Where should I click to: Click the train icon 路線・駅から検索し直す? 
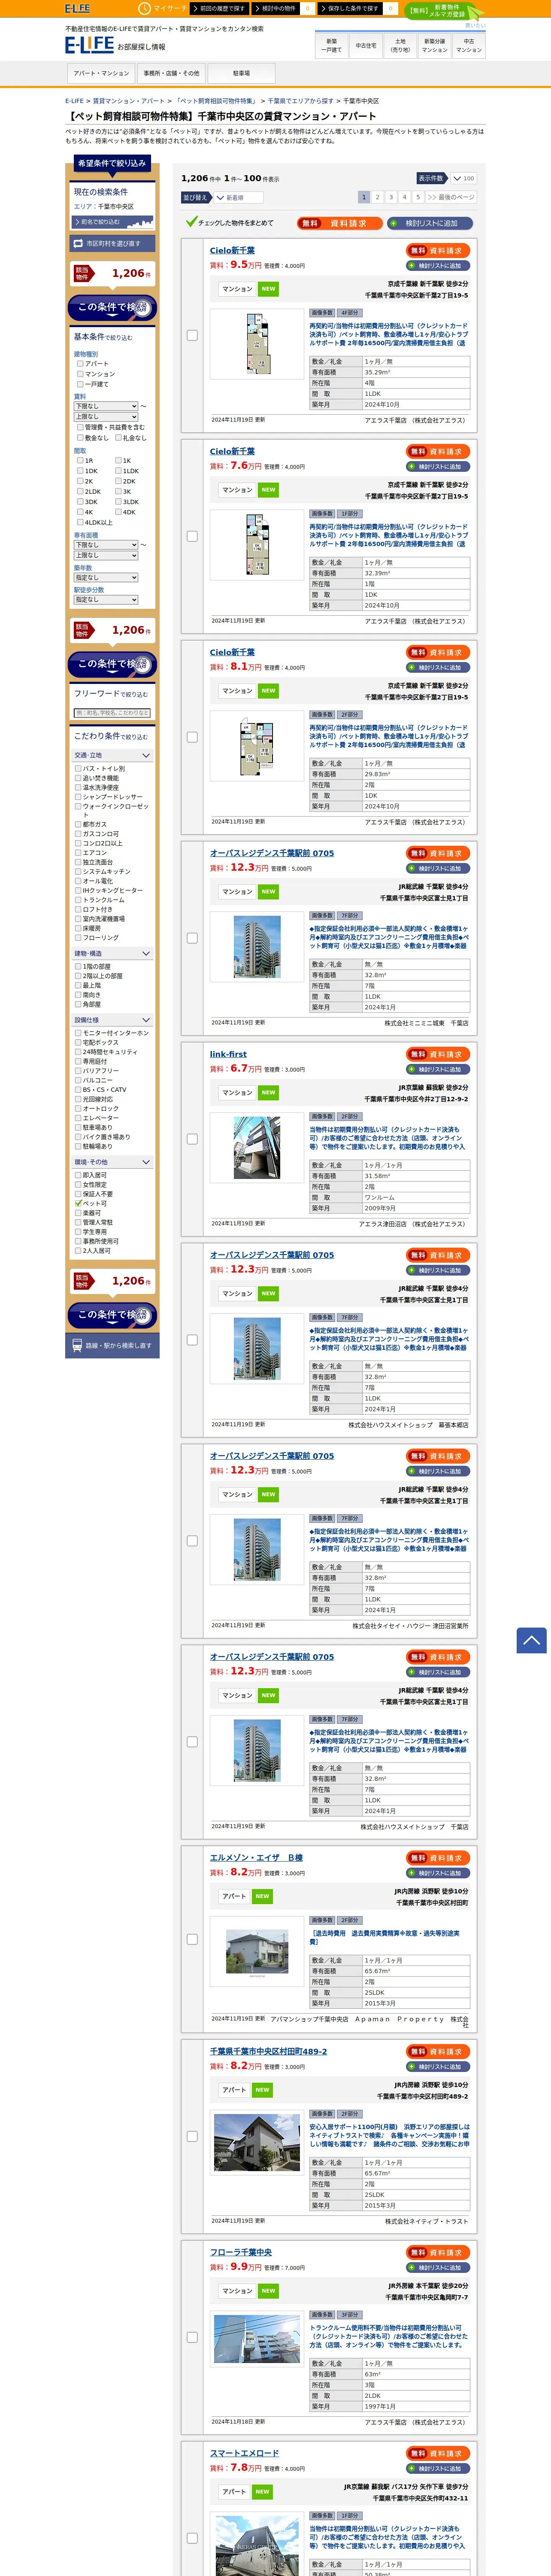pyautogui.click(x=112, y=1345)
